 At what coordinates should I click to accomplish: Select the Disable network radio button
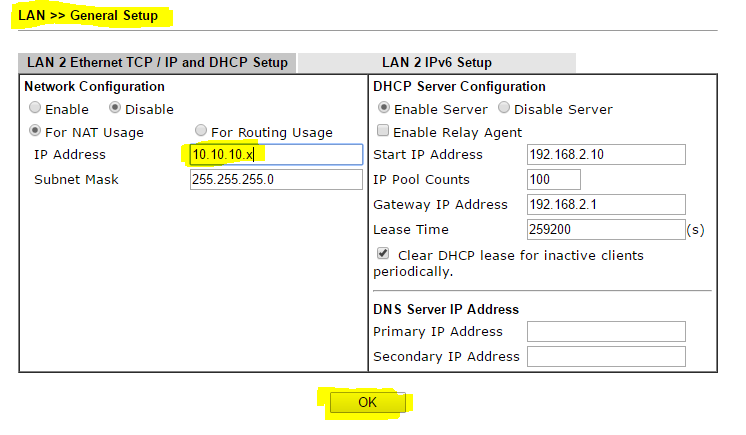[115, 109]
